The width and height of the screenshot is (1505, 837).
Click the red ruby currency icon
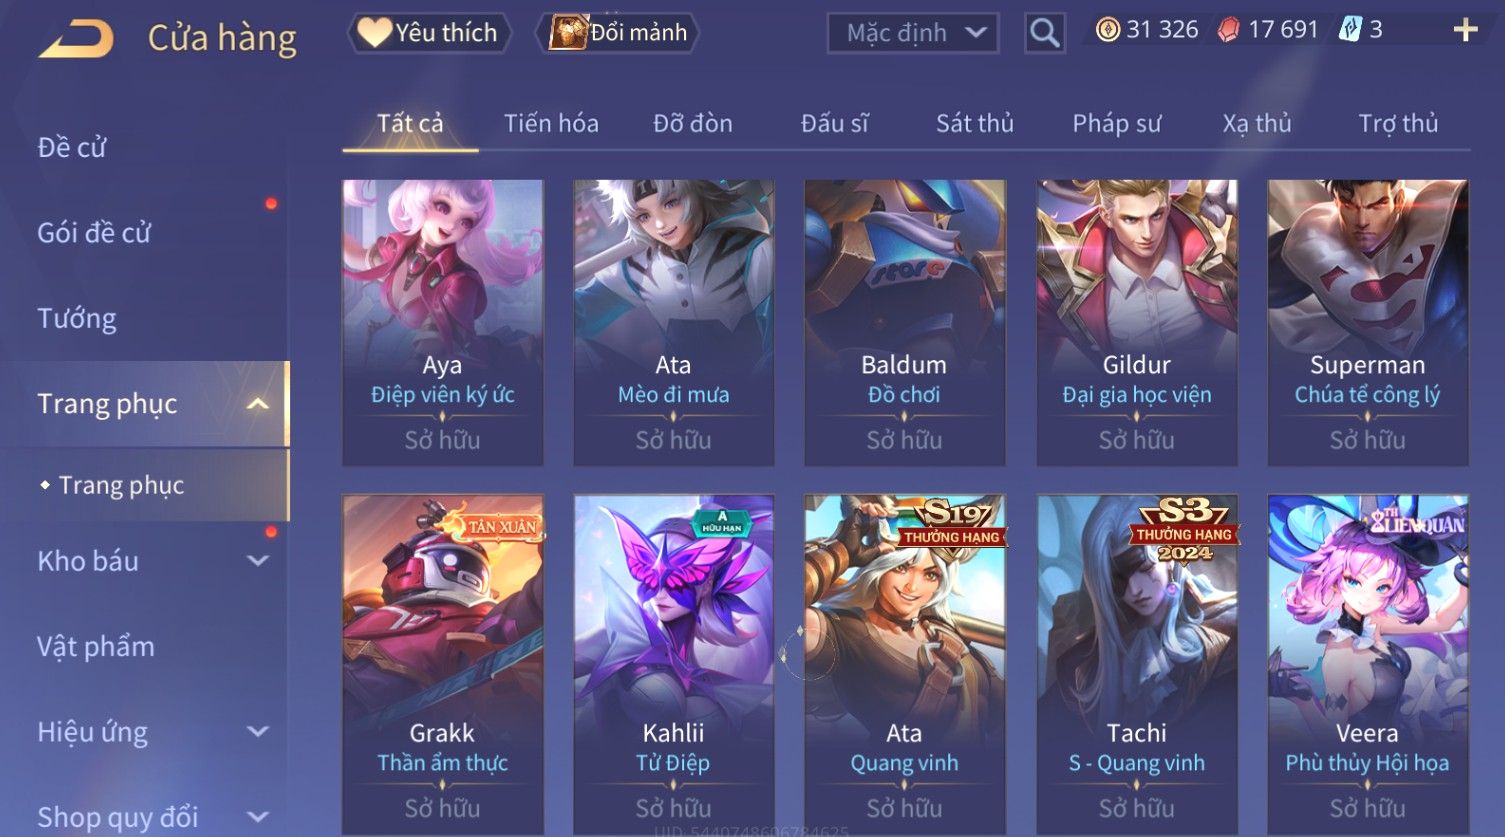[x=1228, y=30]
